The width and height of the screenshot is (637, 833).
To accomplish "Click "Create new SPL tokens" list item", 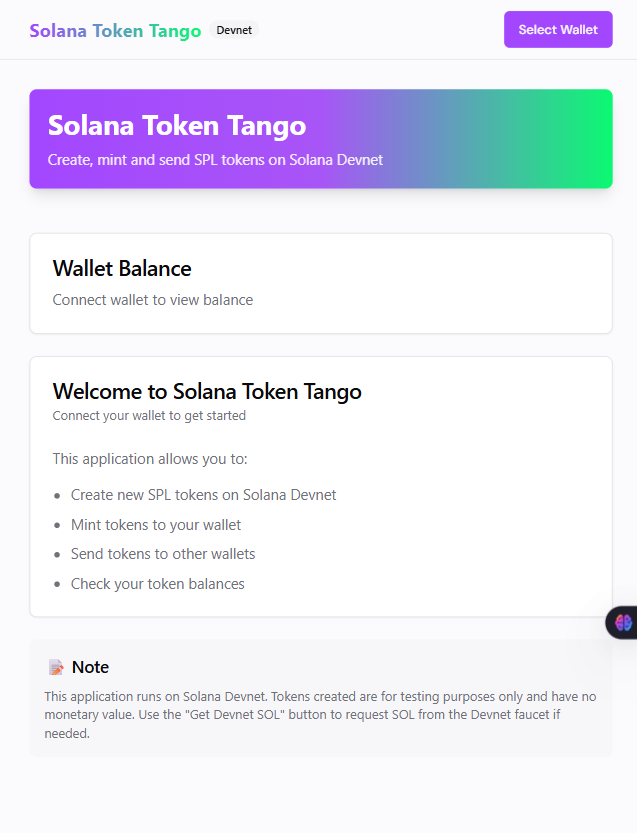I will coord(203,495).
